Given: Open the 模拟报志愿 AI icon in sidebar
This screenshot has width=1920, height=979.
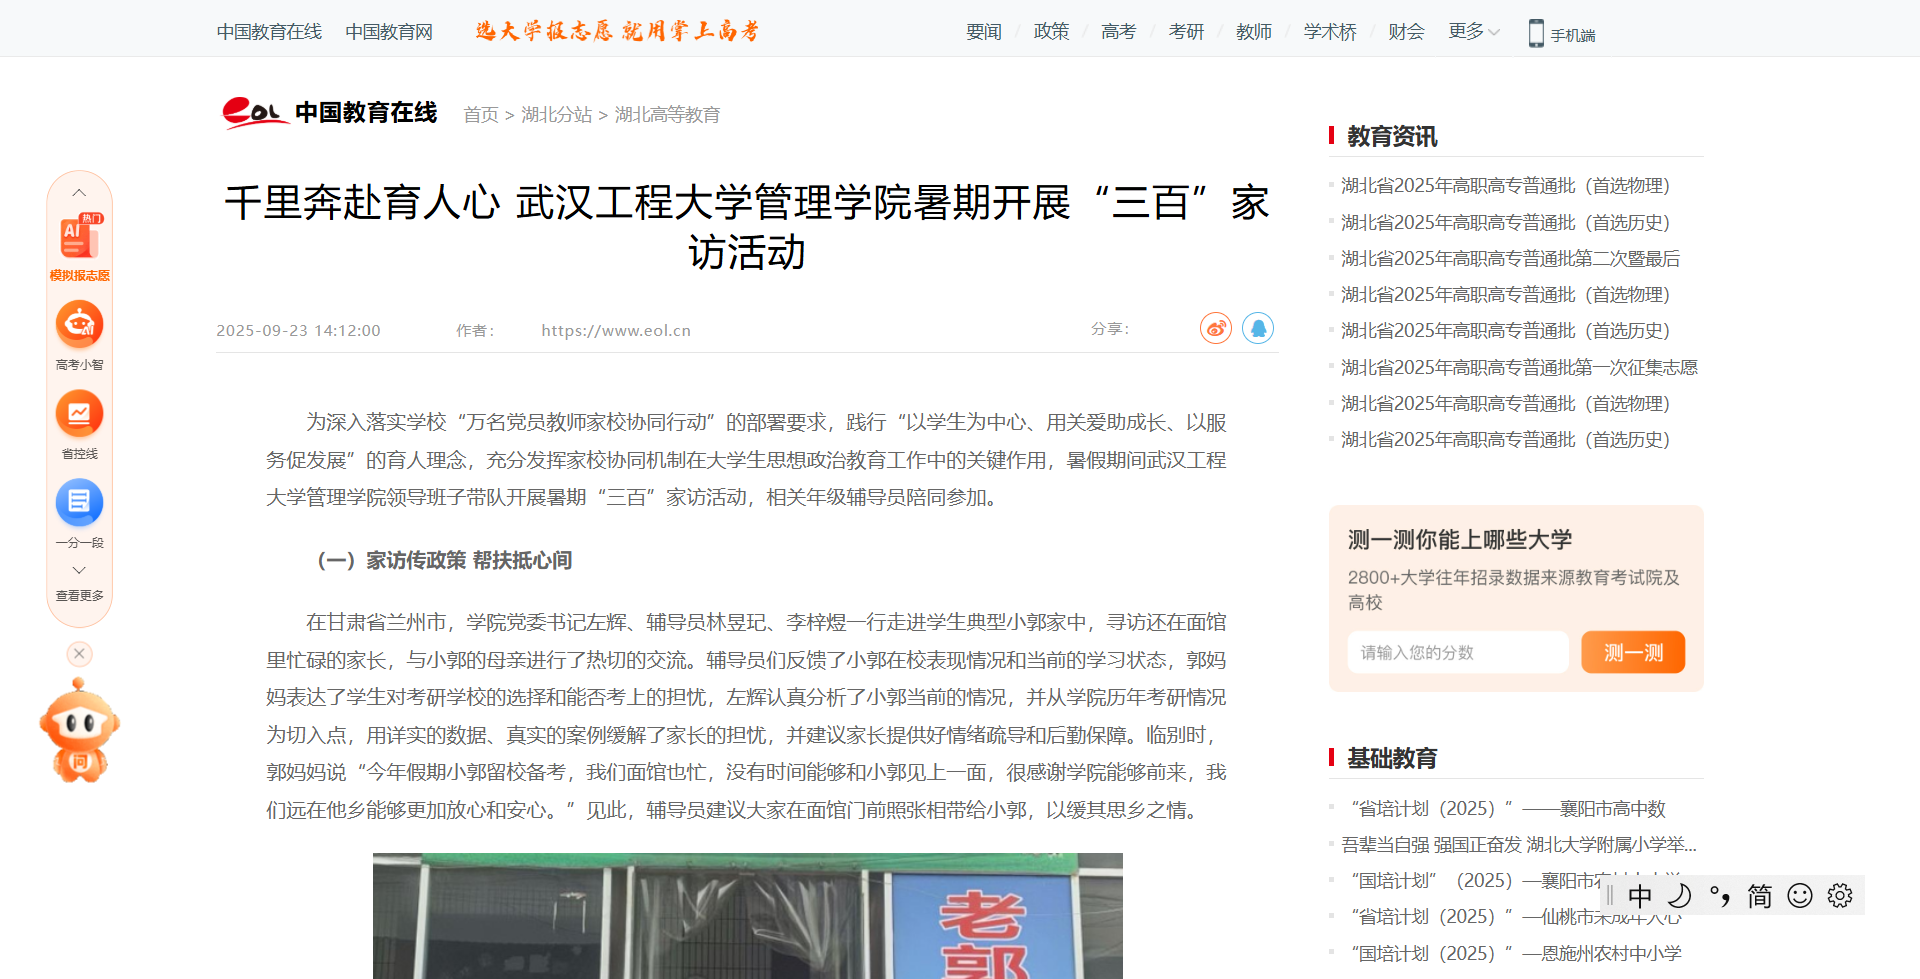Looking at the screenshot, I should [x=80, y=247].
